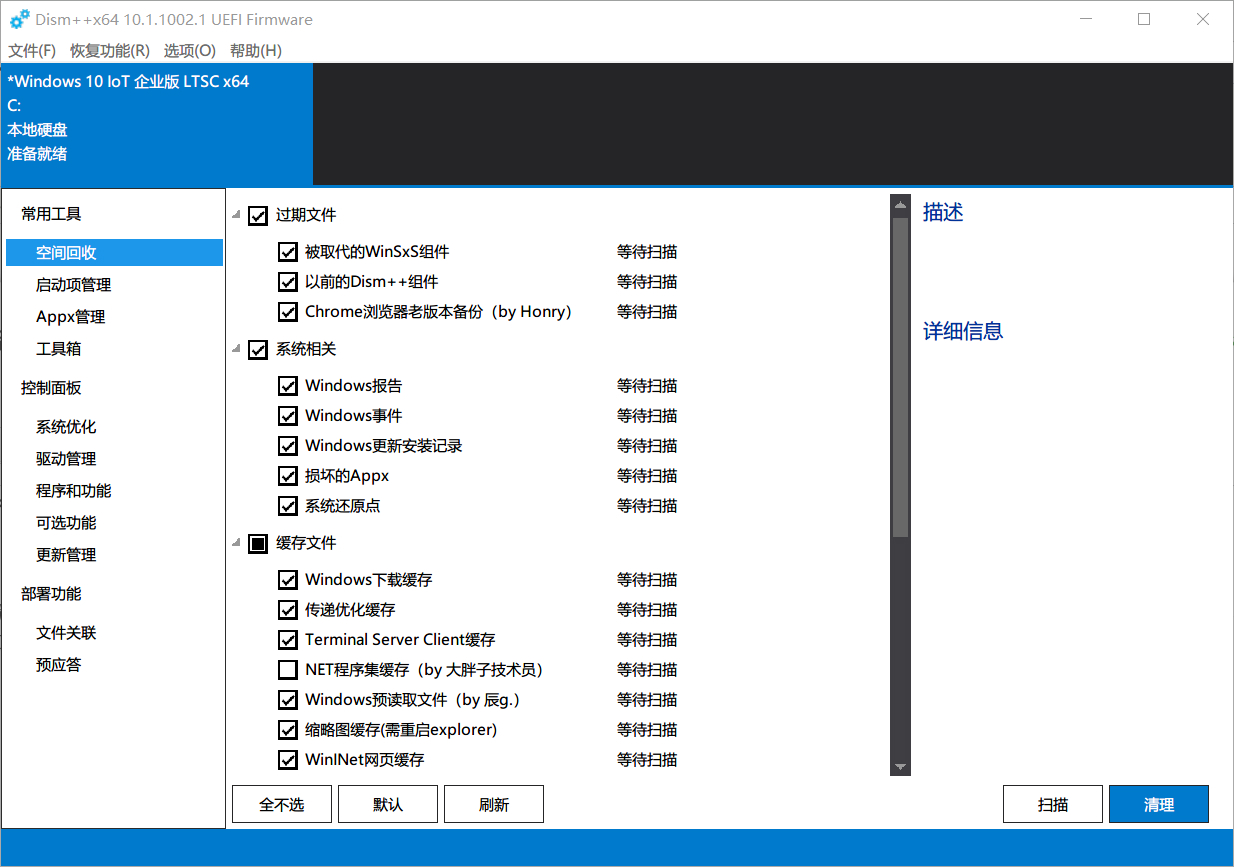Uncheck 被取代的WinSxS组件 checkbox
This screenshot has width=1234, height=867.
tap(288, 252)
